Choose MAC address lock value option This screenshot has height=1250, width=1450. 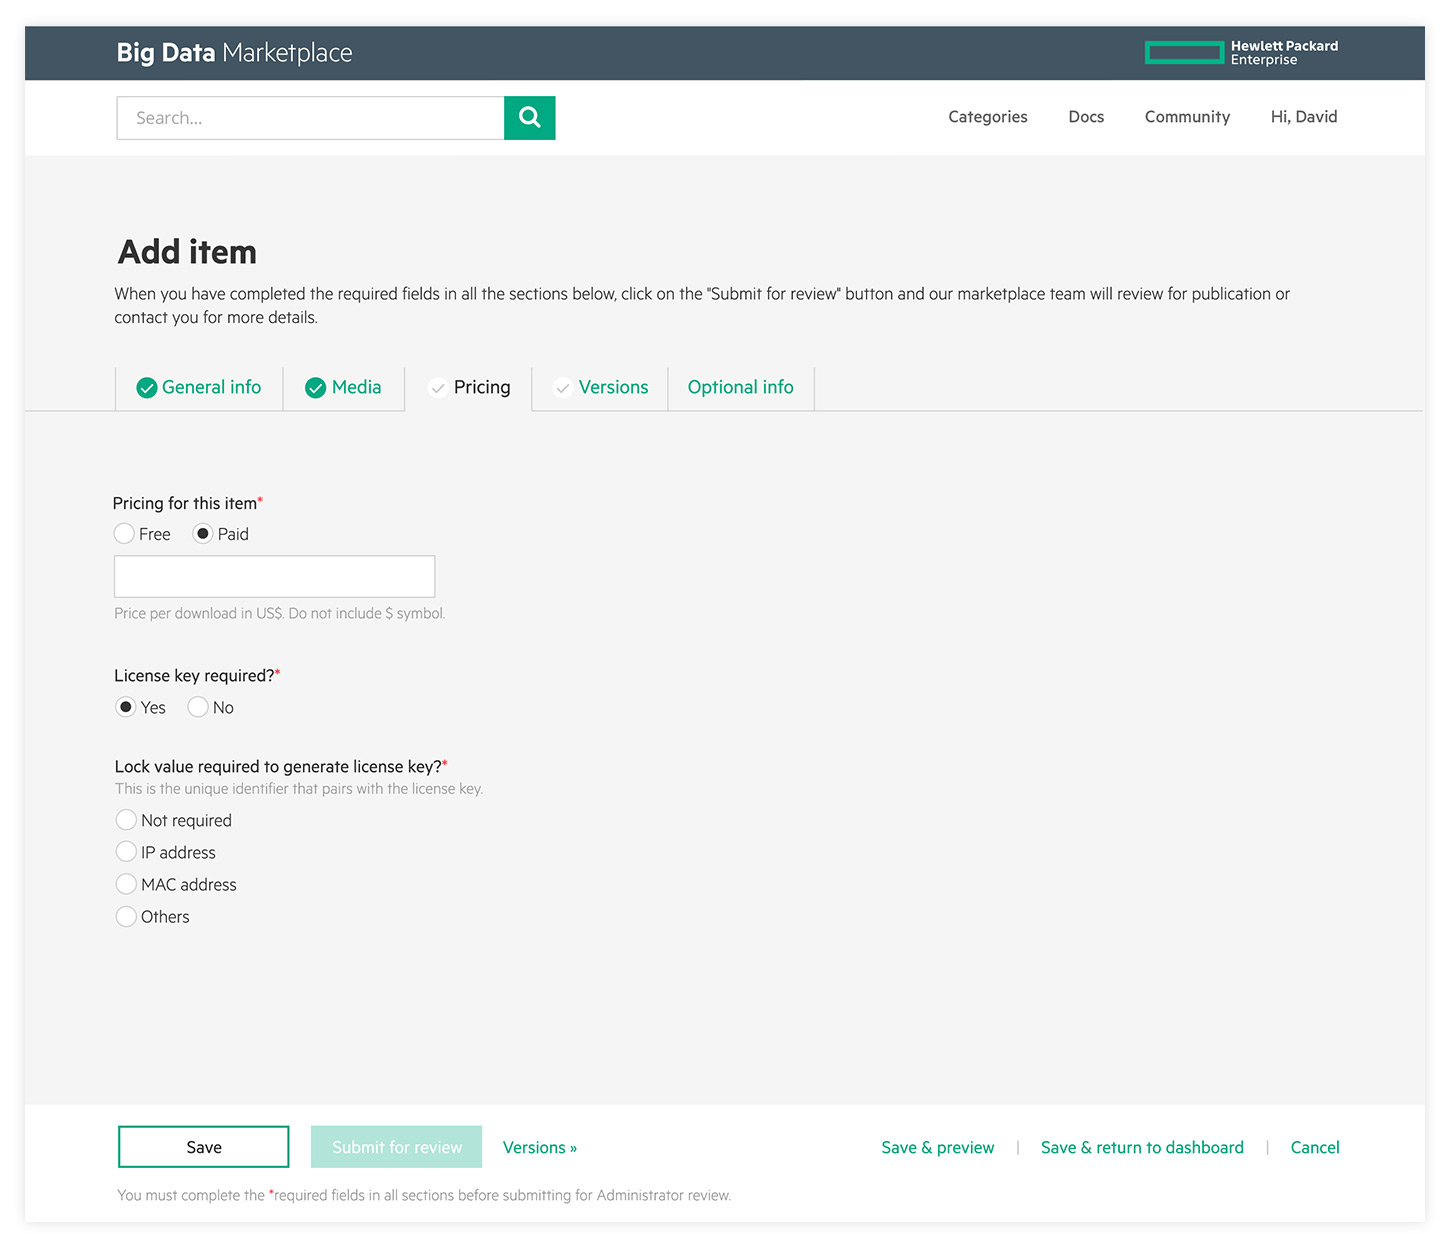[x=126, y=884]
